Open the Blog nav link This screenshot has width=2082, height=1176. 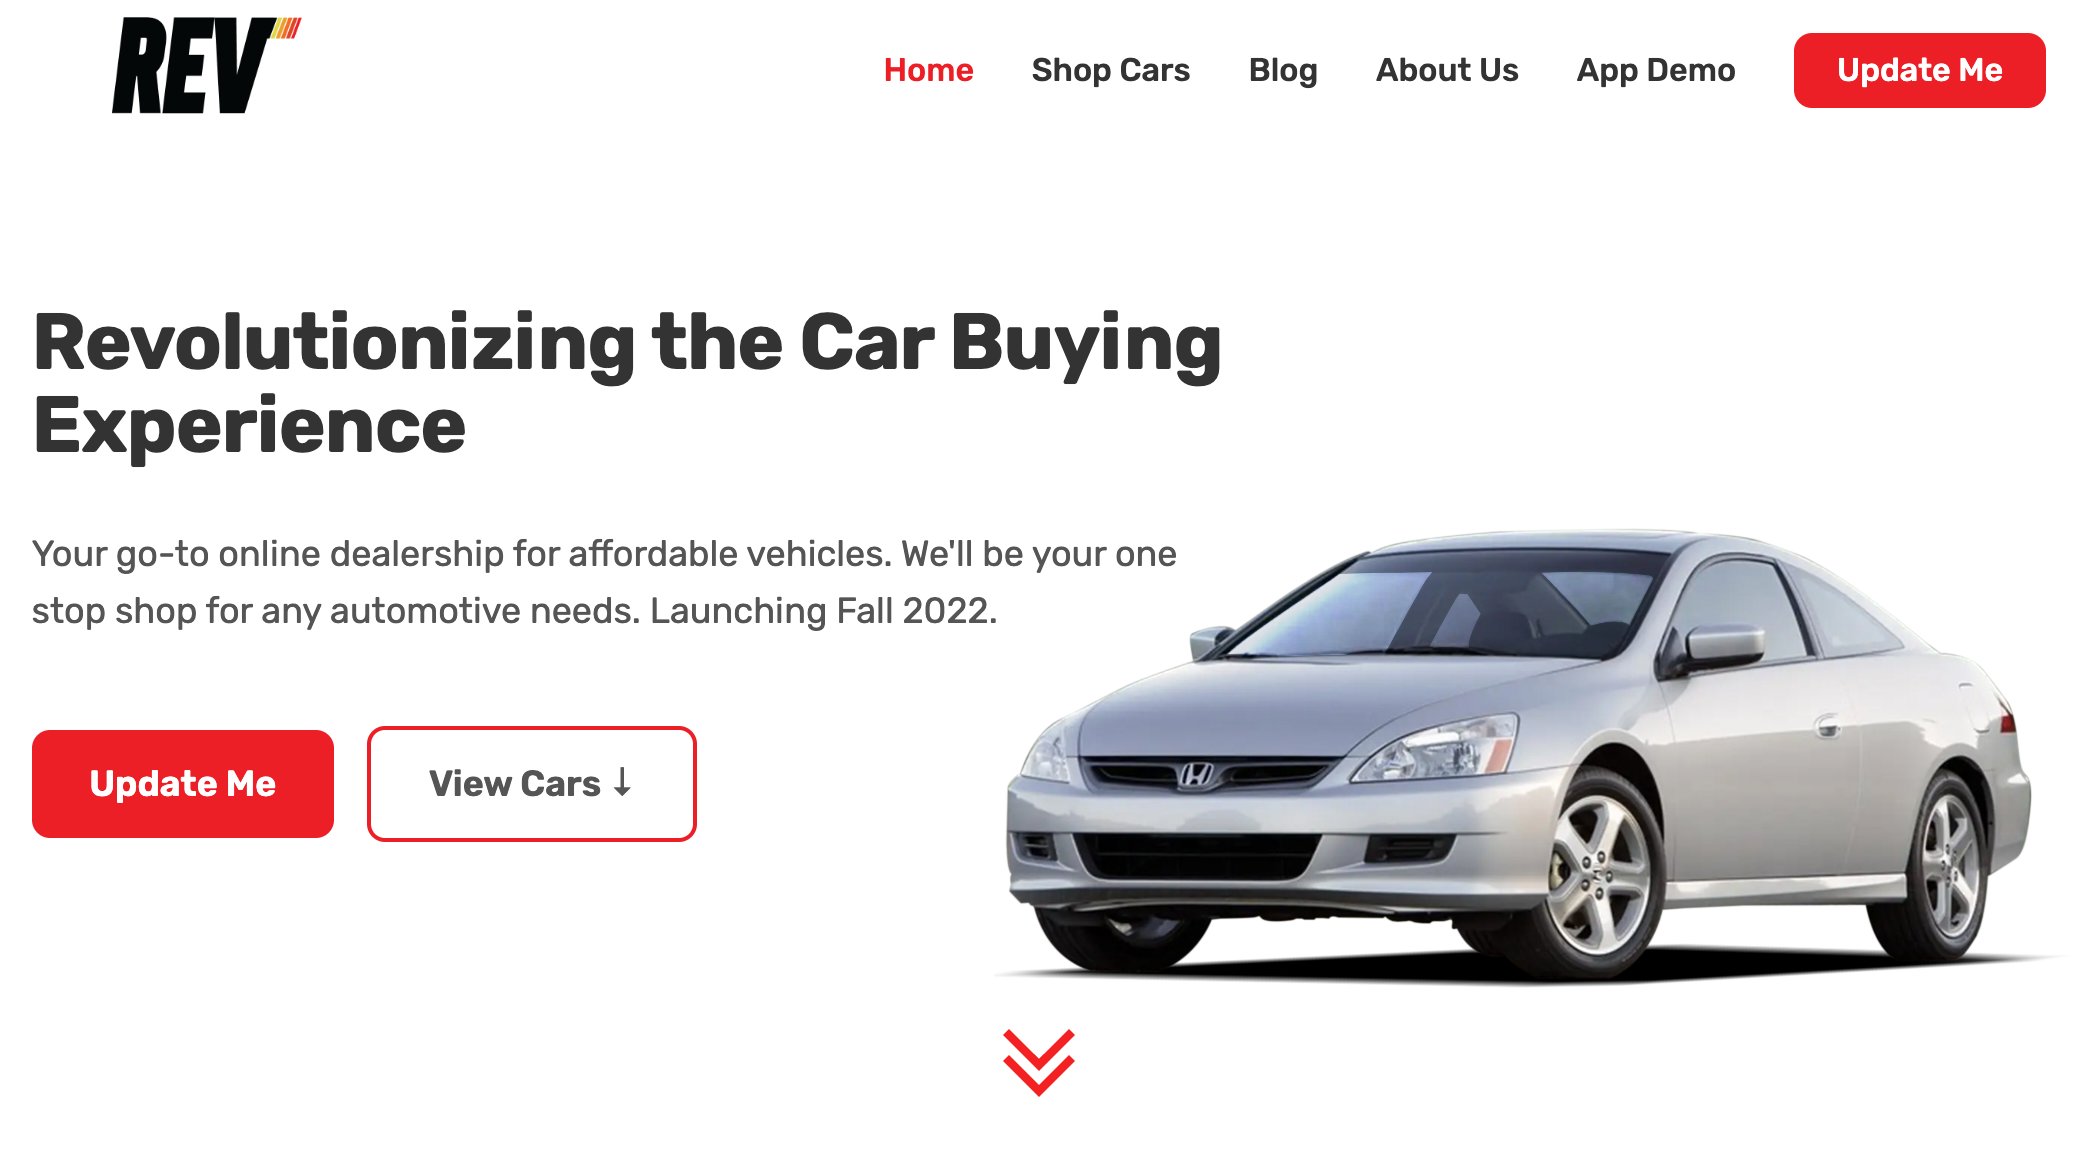1283,70
